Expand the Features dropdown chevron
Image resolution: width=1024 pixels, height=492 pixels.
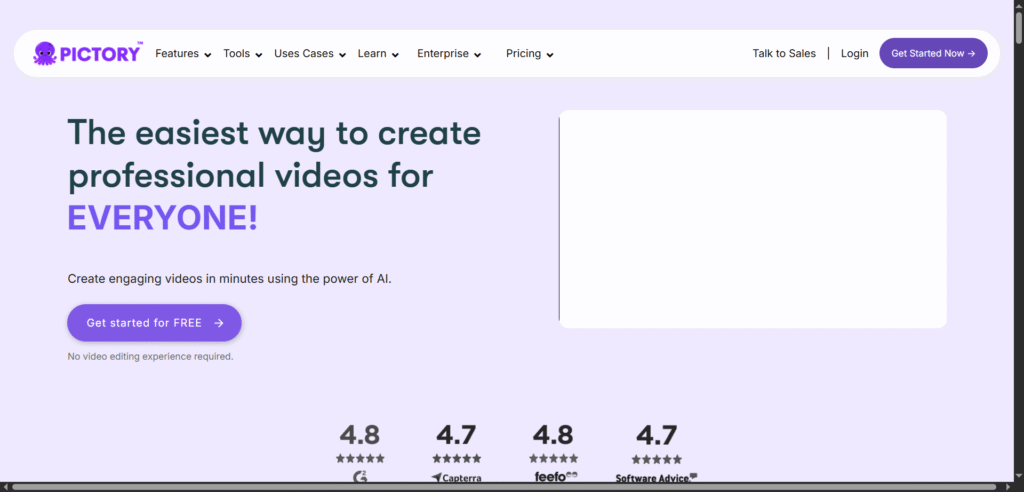point(208,55)
